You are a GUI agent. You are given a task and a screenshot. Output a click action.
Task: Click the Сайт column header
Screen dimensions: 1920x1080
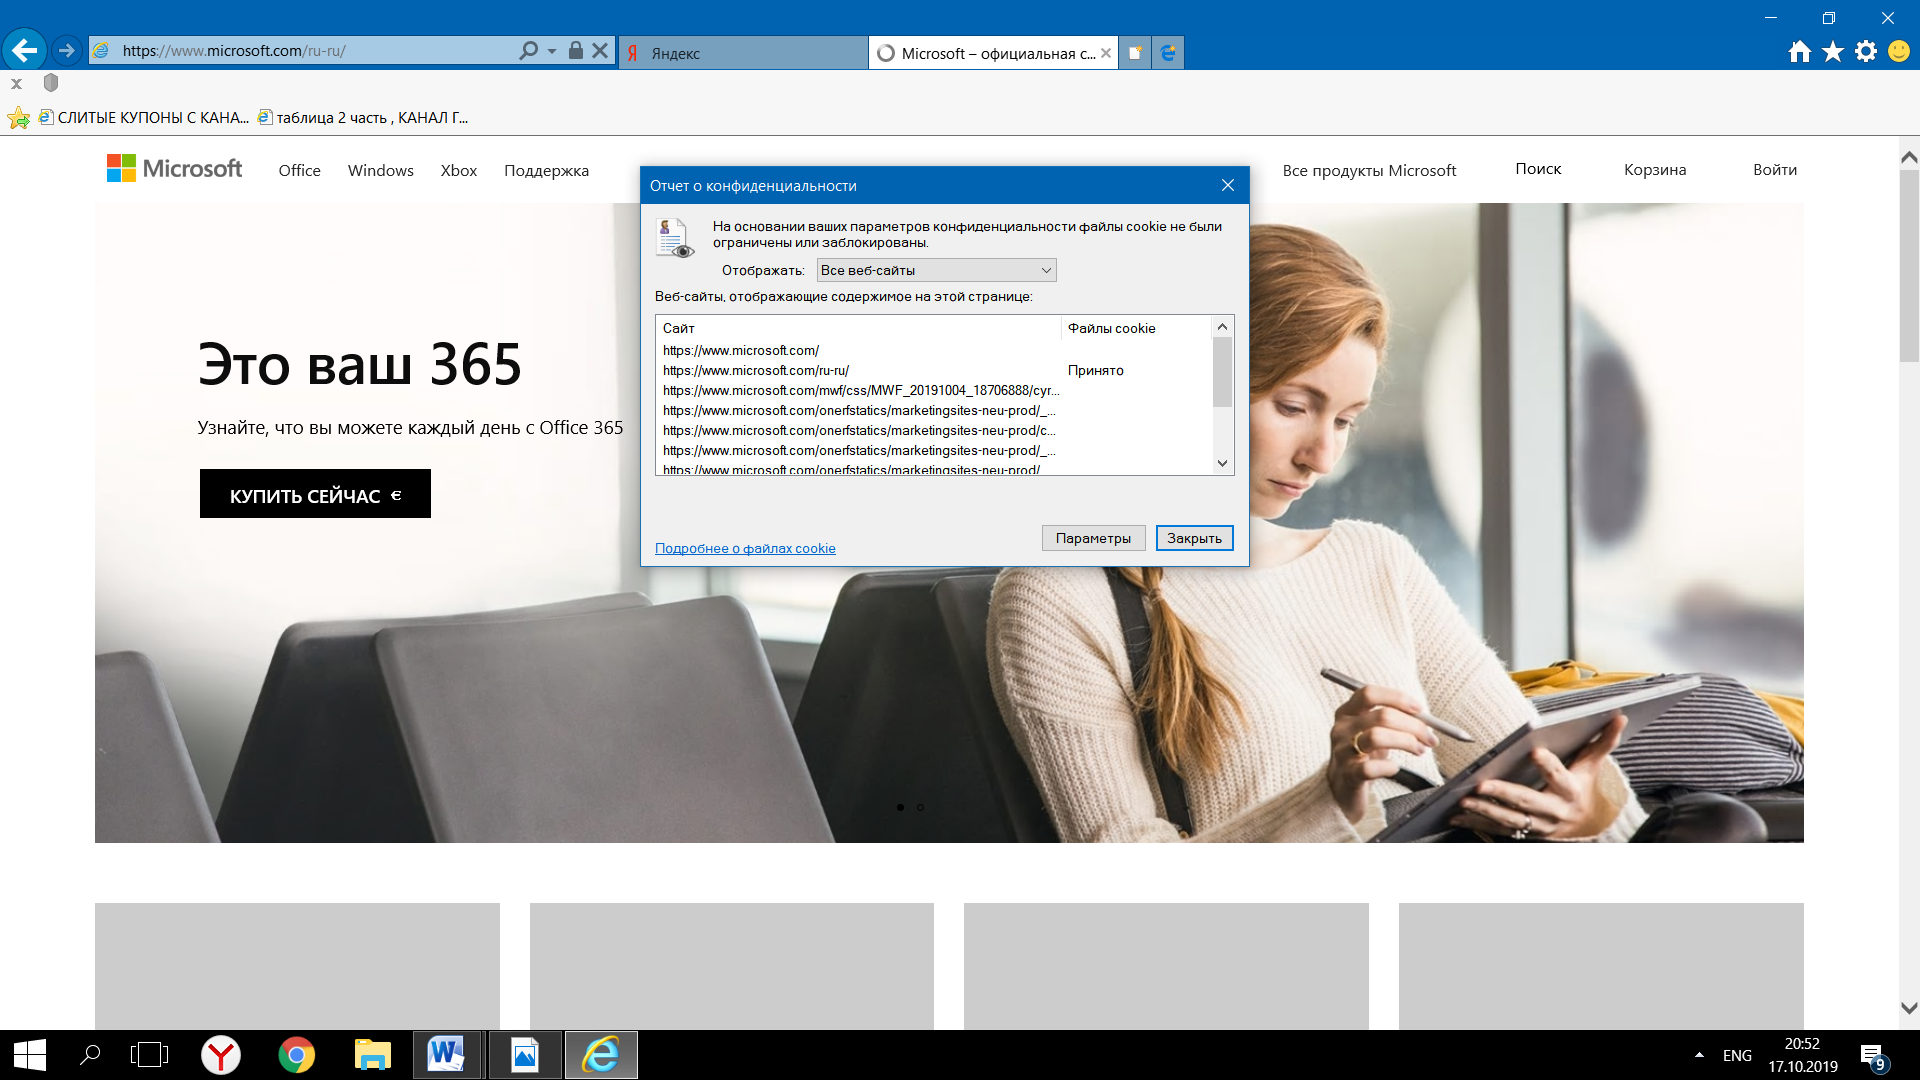click(858, 328)
